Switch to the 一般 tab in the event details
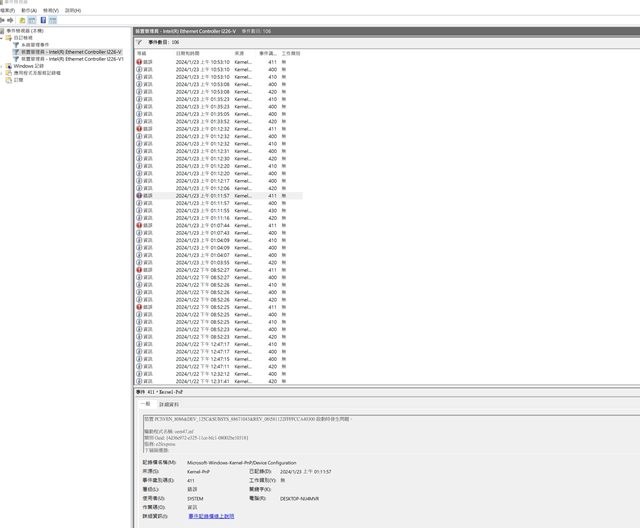The image size is (640, 528). pyautogui.click(x=146, y=404)
